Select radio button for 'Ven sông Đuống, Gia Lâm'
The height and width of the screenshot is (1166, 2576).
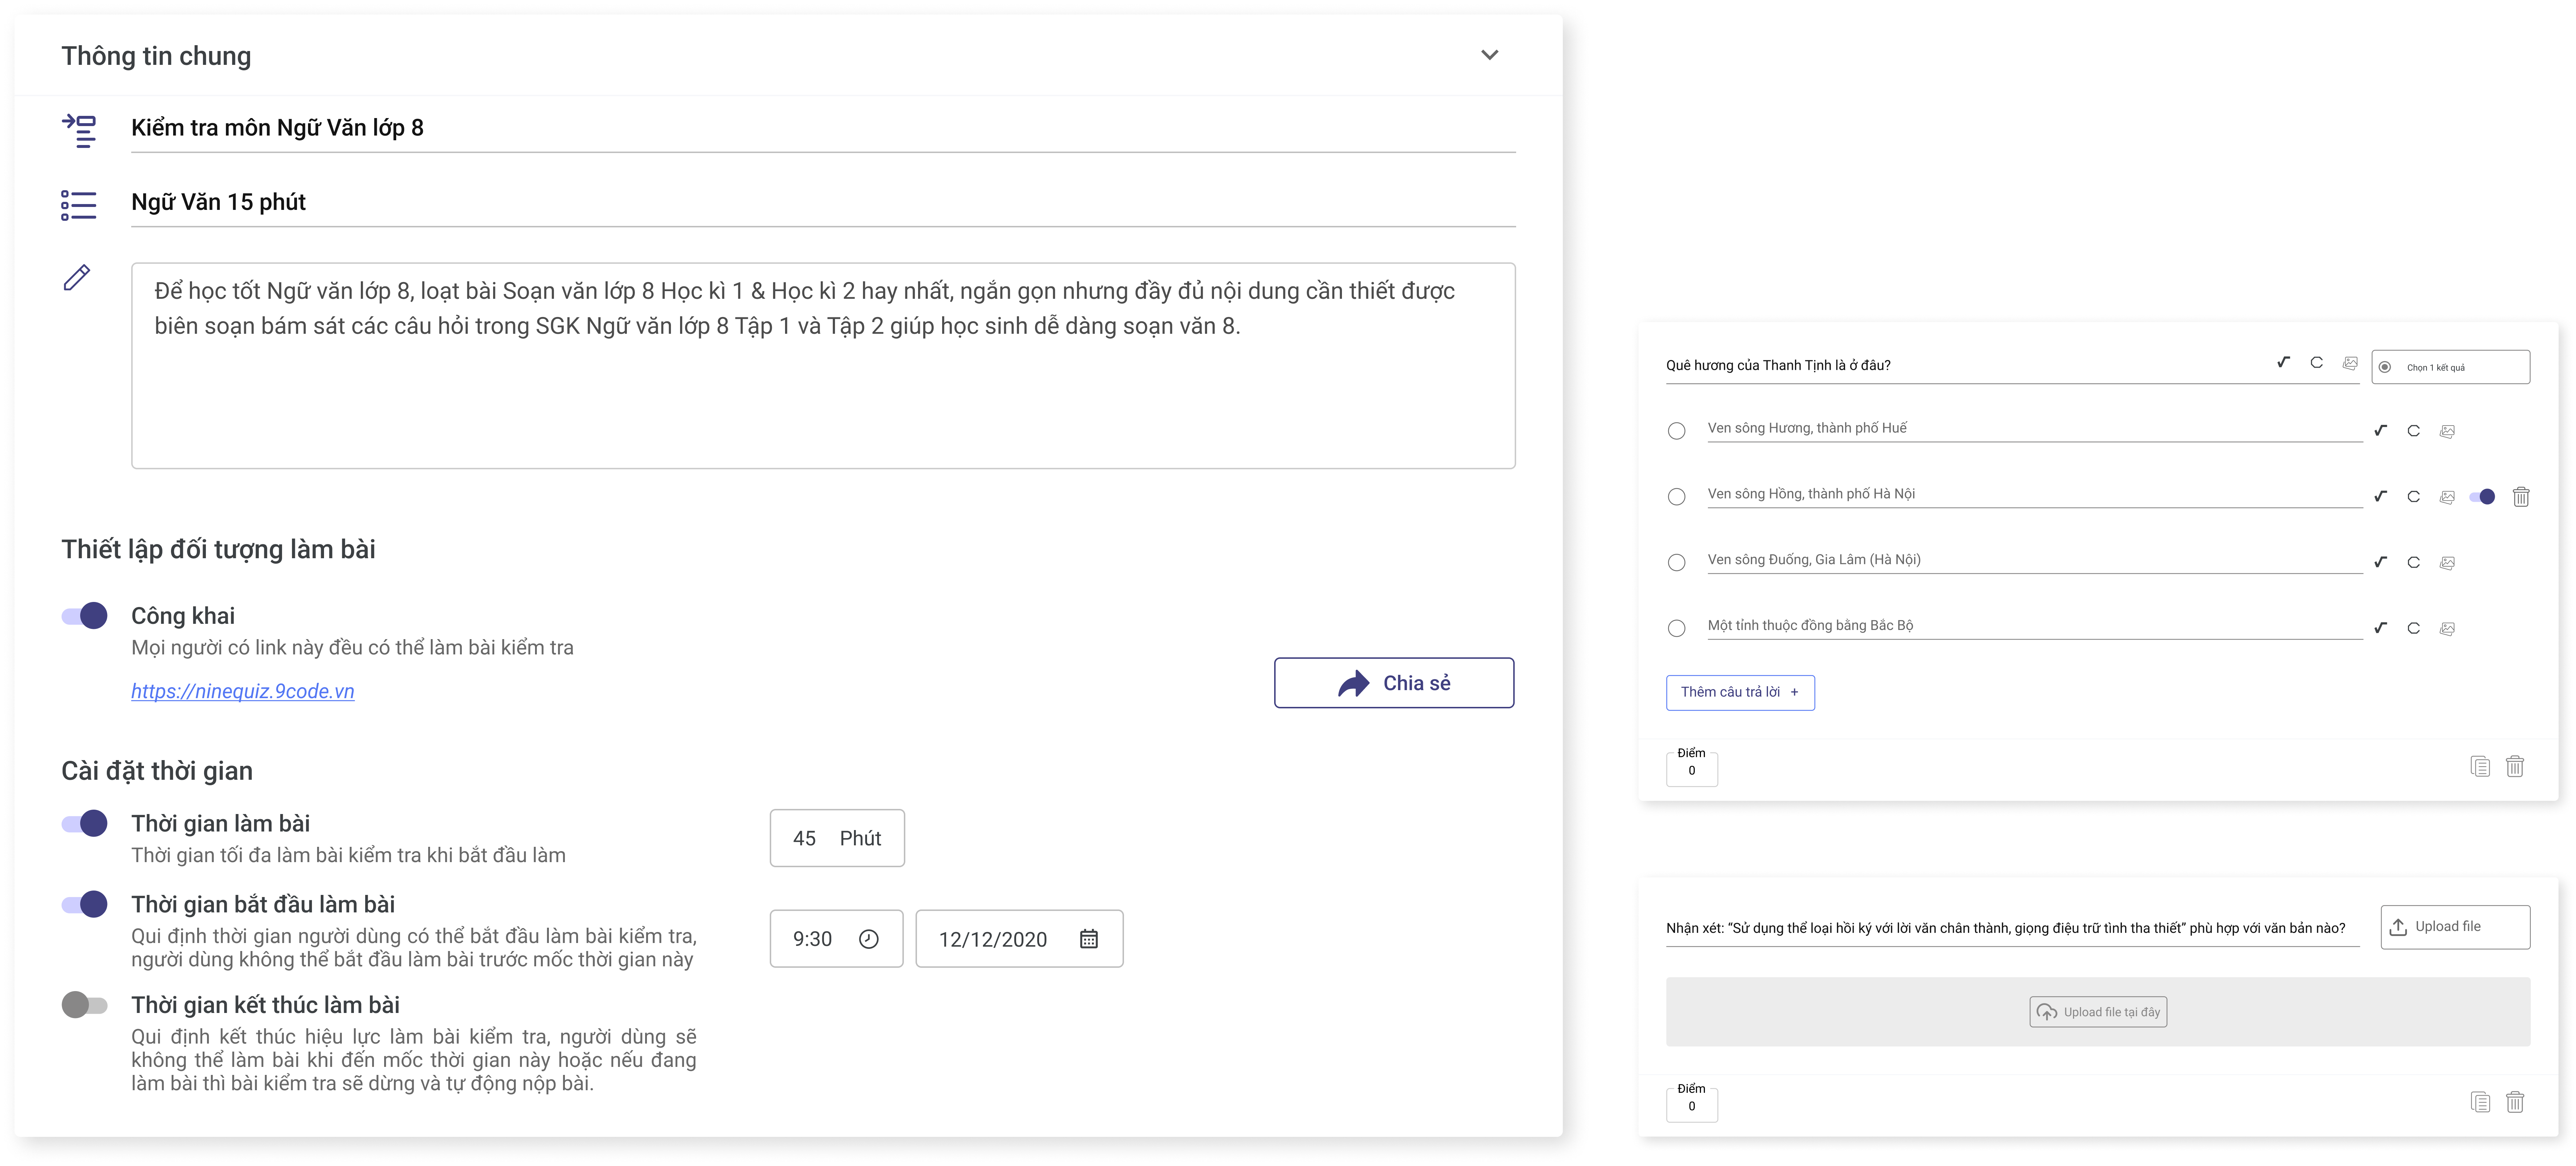(1677, 563)
